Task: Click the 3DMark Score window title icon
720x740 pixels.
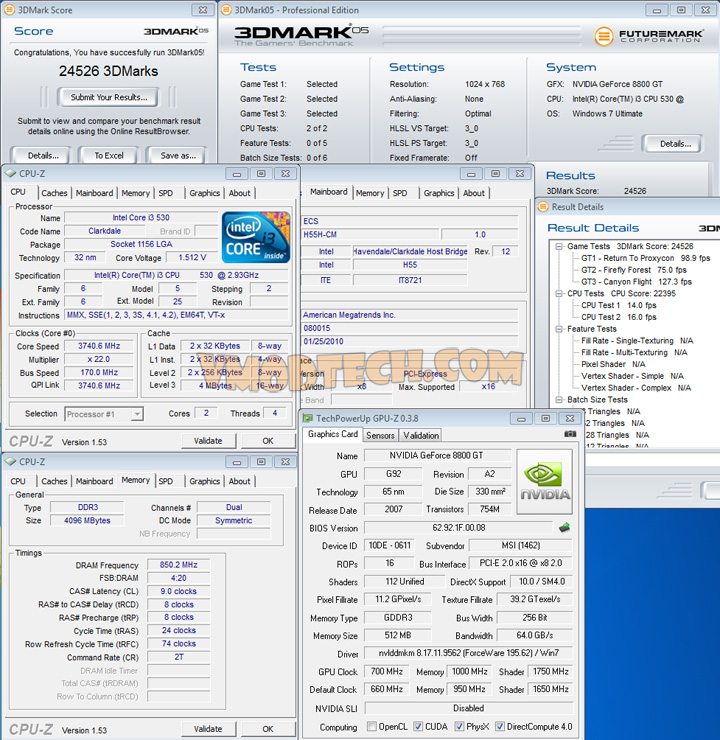Action: [x=9, y=10]
